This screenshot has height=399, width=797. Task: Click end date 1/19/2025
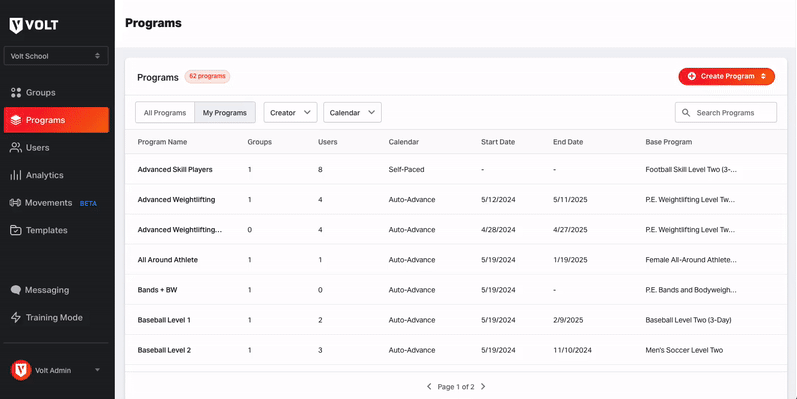(570, 260)
